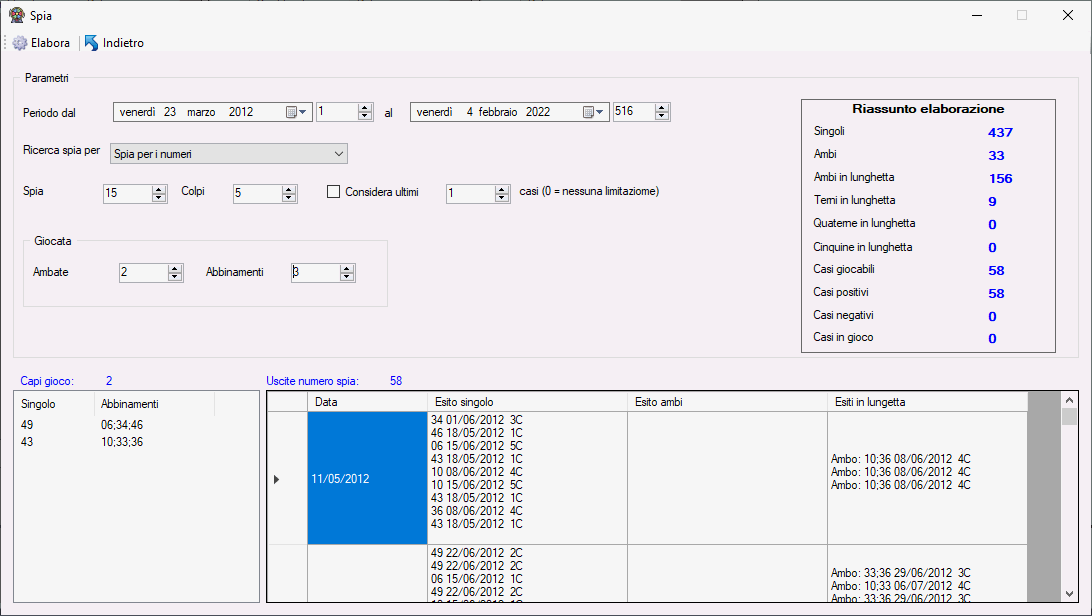Click the Elabora gear icon
This screenshot has width=1092, height=616.
(20, 43)
